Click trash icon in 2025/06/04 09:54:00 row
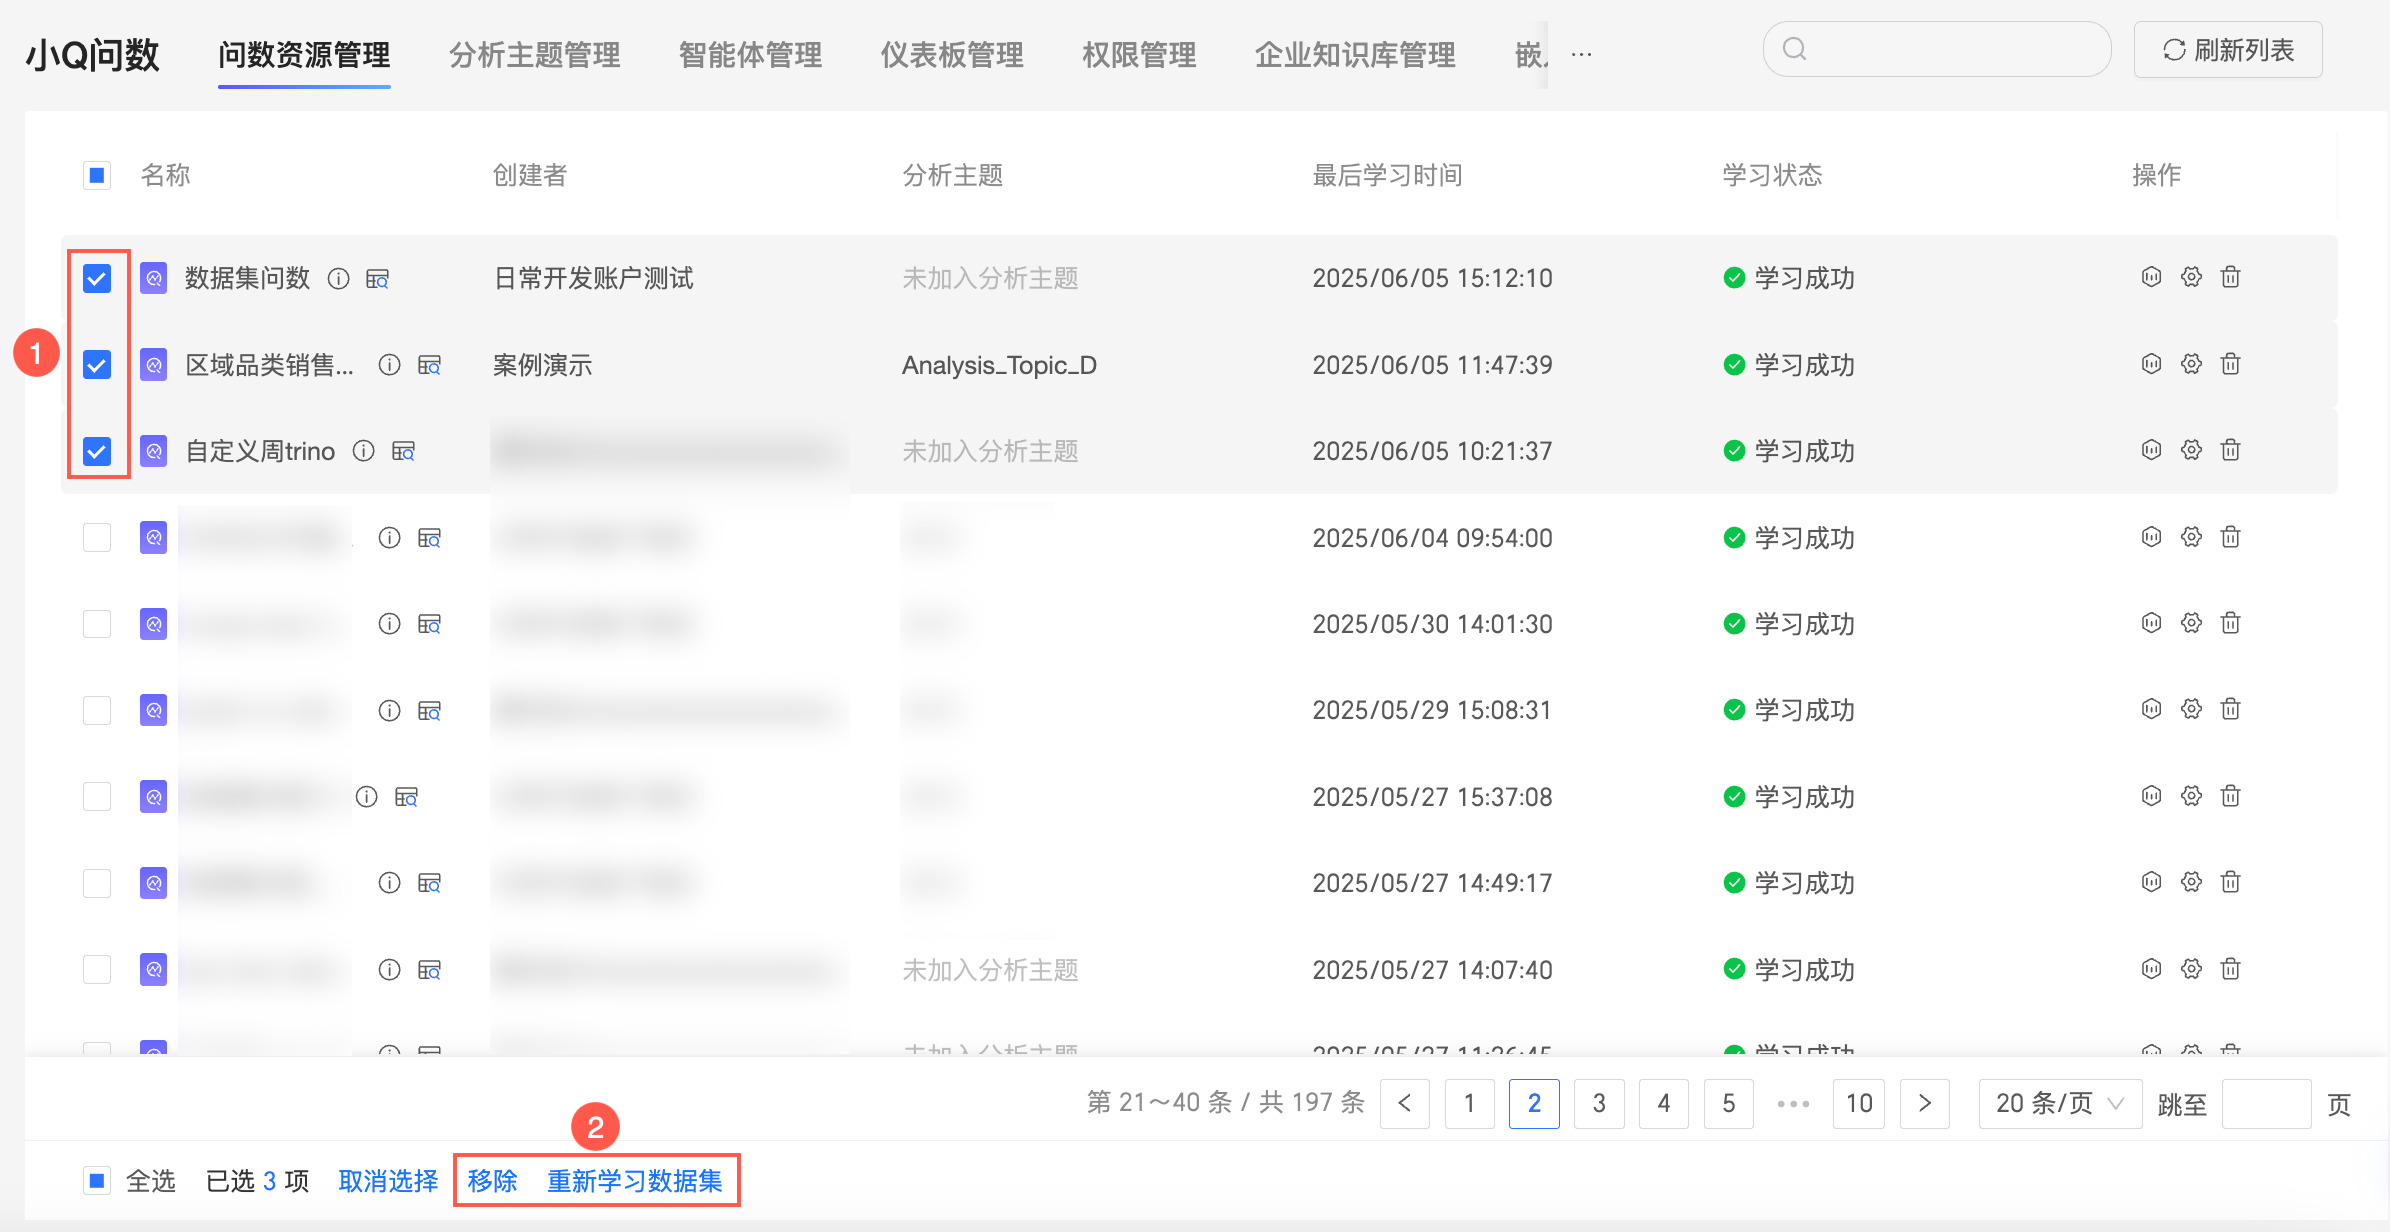 coord(2230,537)
